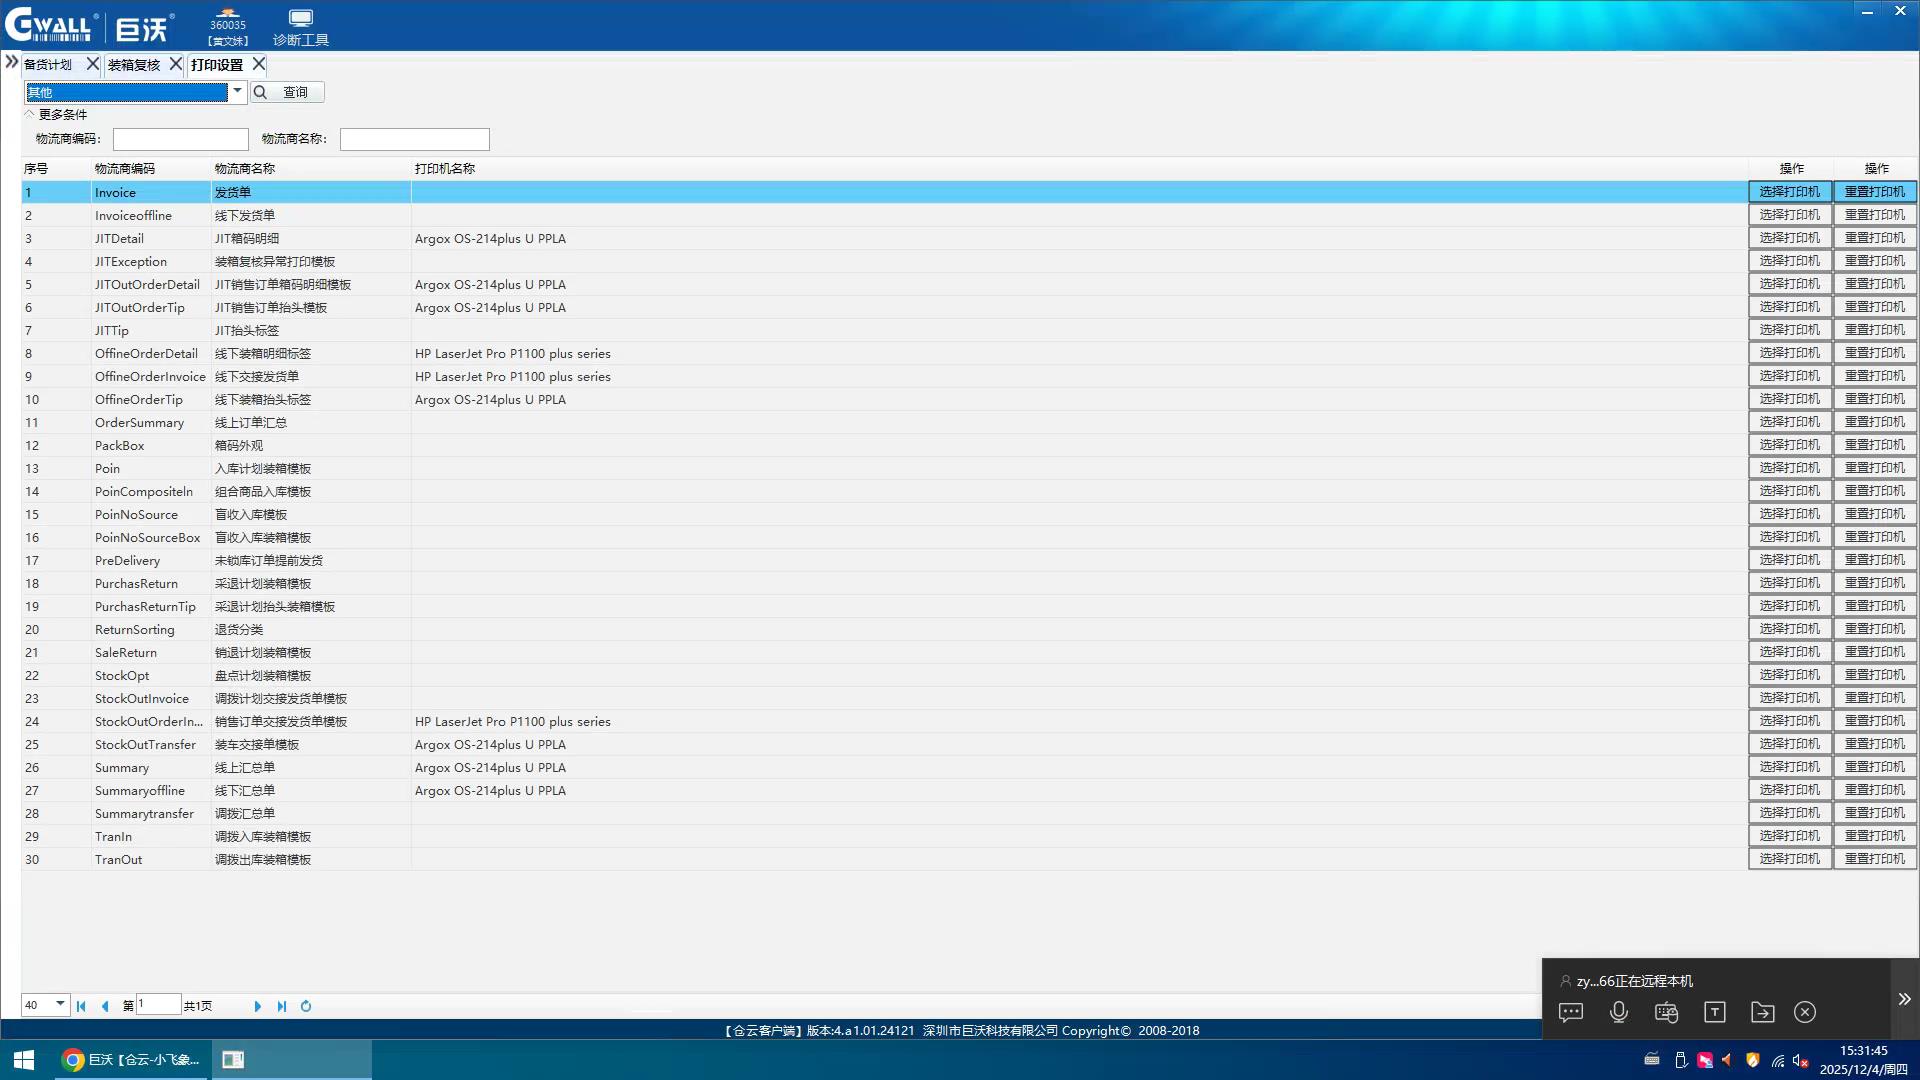Viewport: 1920px width, 1080px height.
Task: Go to next page arrow
Action: (x=257, y=1006)
